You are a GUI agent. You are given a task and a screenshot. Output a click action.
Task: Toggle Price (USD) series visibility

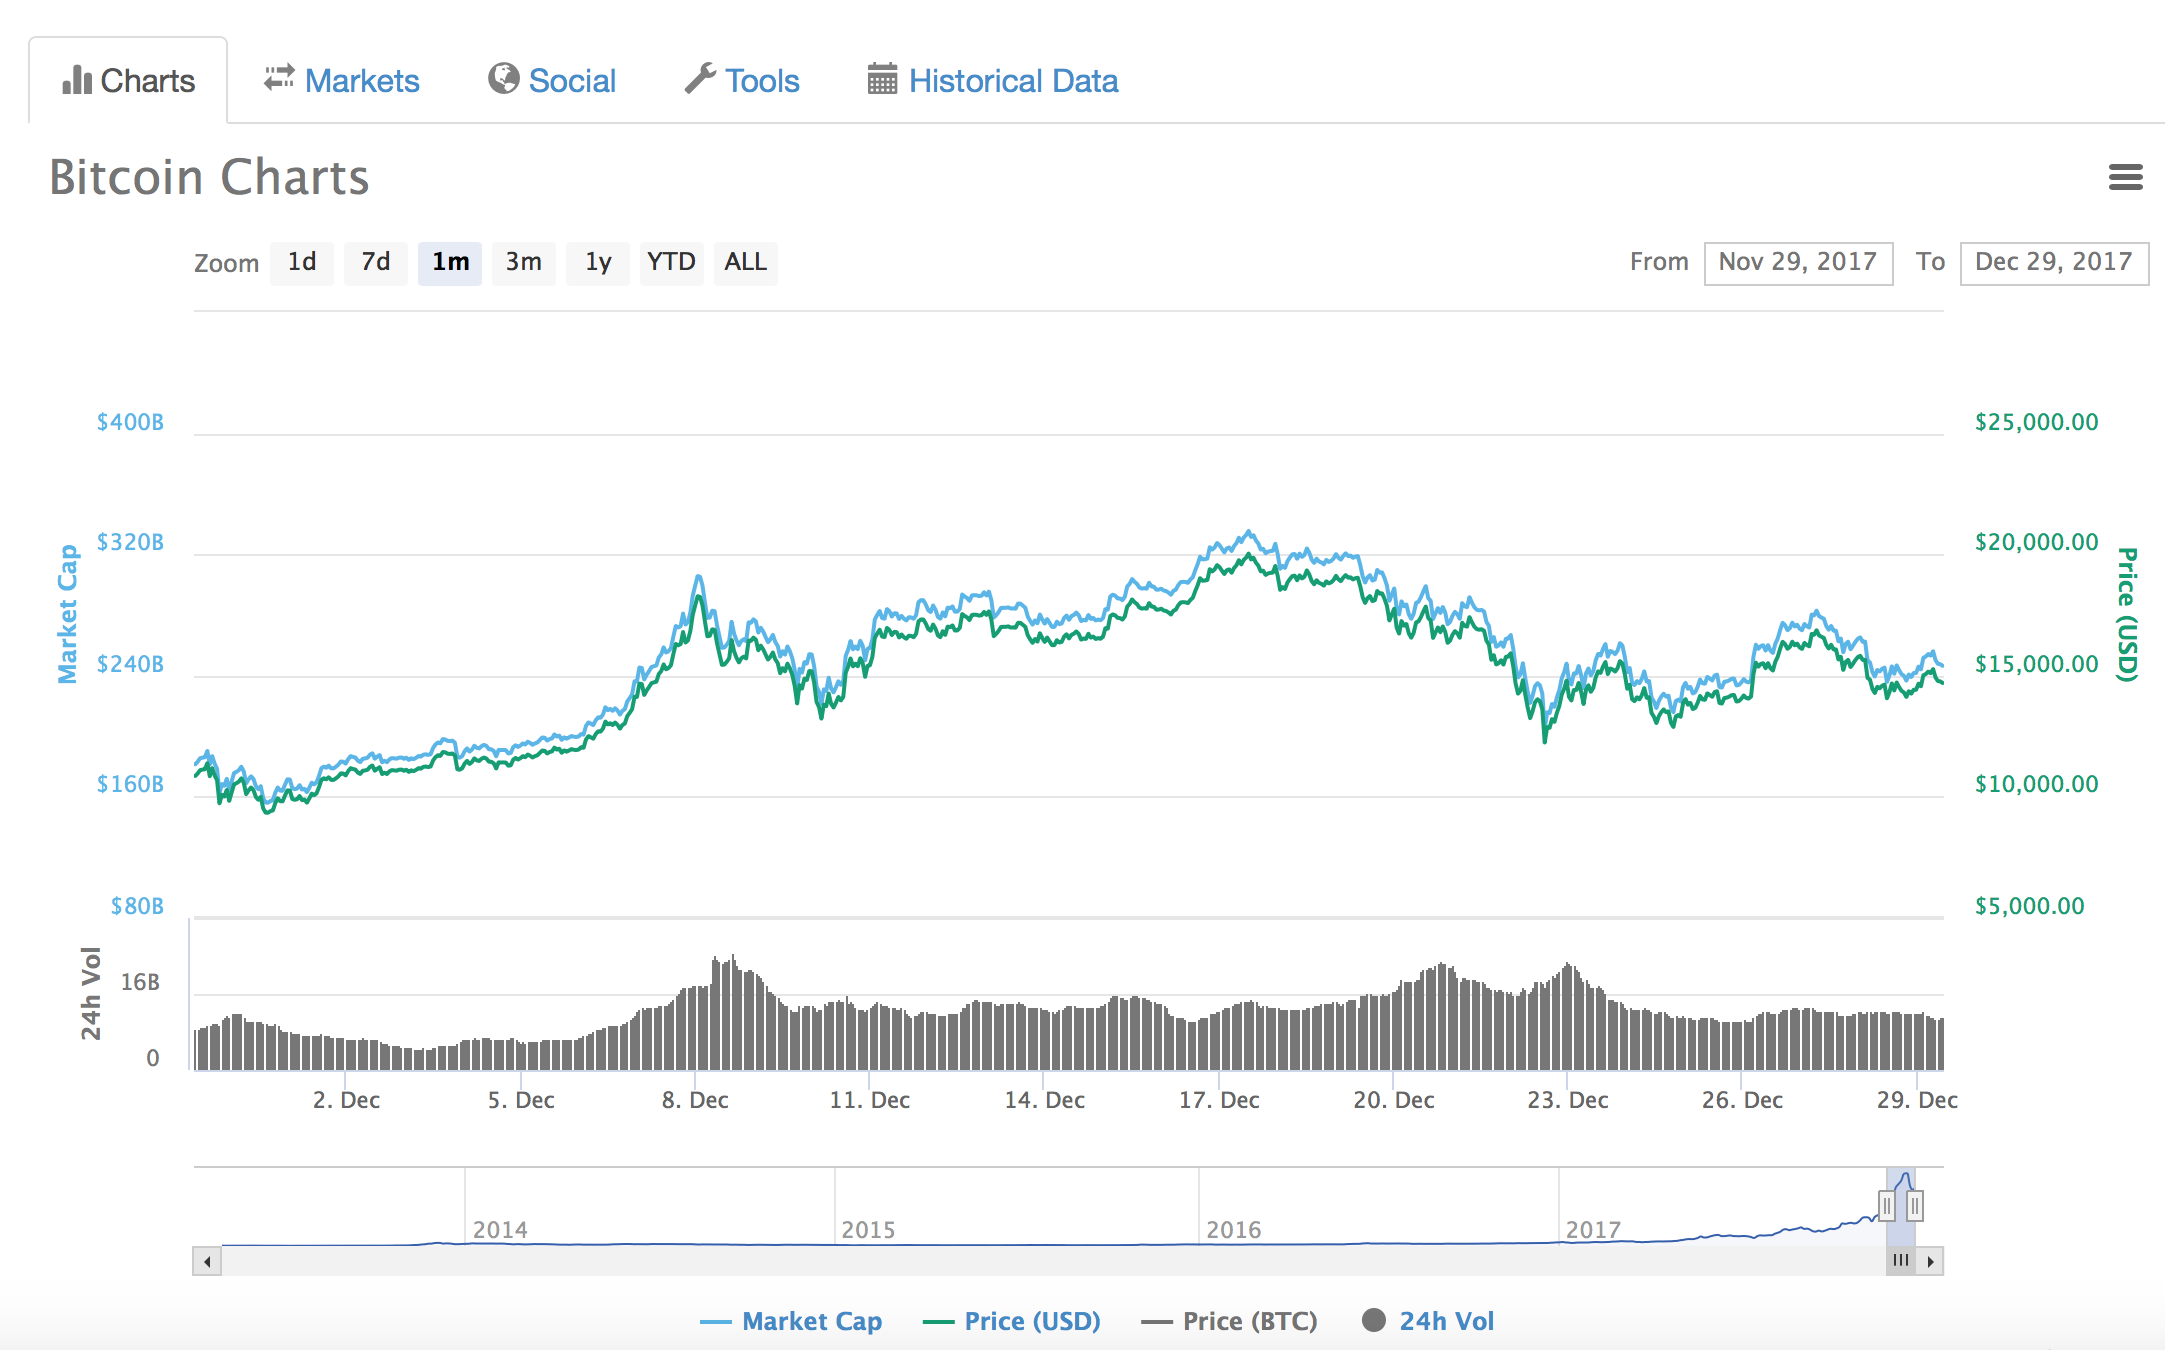(x=1031, y=1321)
